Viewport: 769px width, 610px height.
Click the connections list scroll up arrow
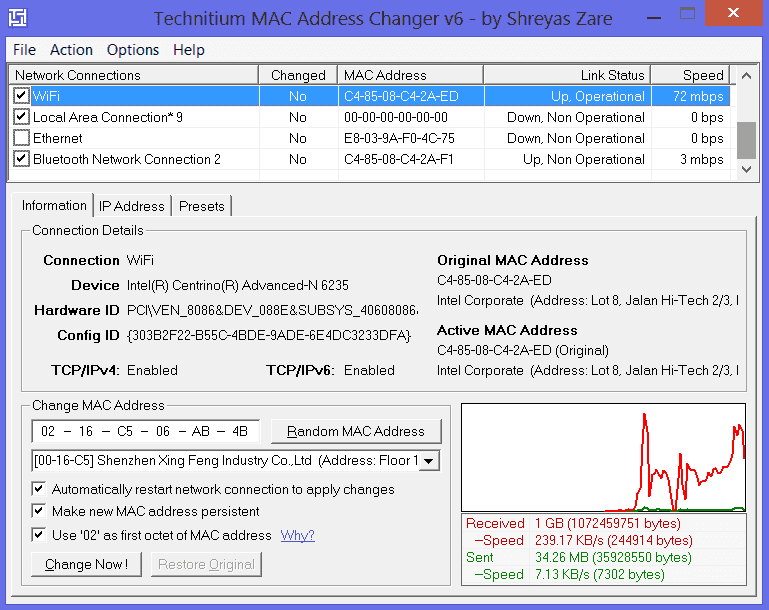click(x=746, y=76)
